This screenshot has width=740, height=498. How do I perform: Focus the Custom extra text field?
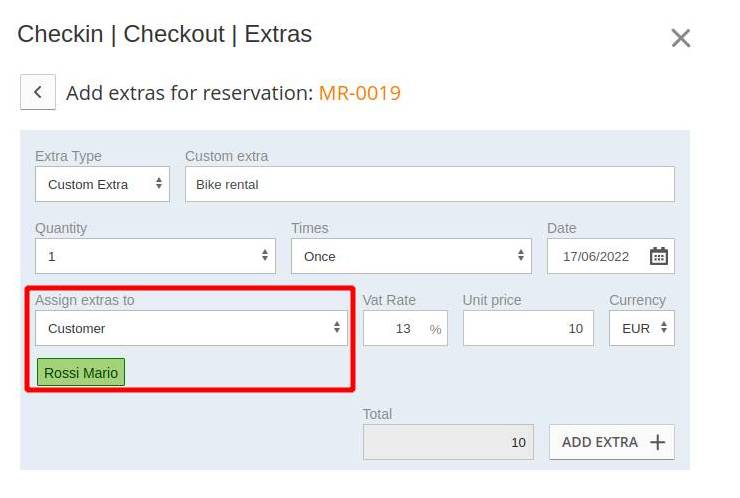[x=430, y=184]
